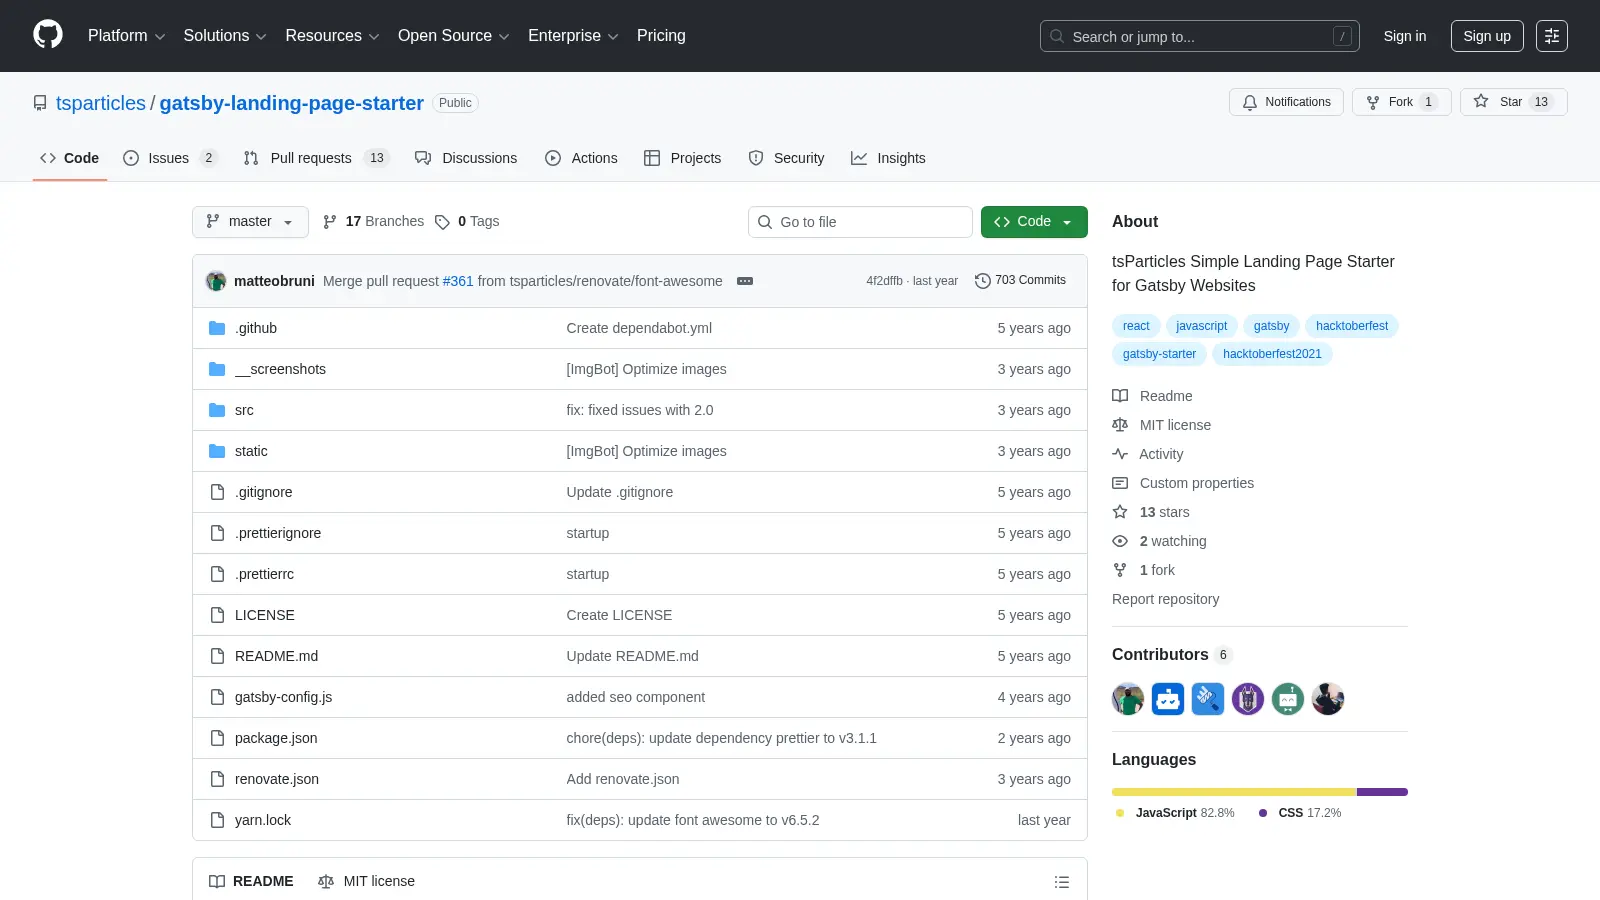
Task: Click the file icon beside yarn.lock
Action: (x=217, y=820)
